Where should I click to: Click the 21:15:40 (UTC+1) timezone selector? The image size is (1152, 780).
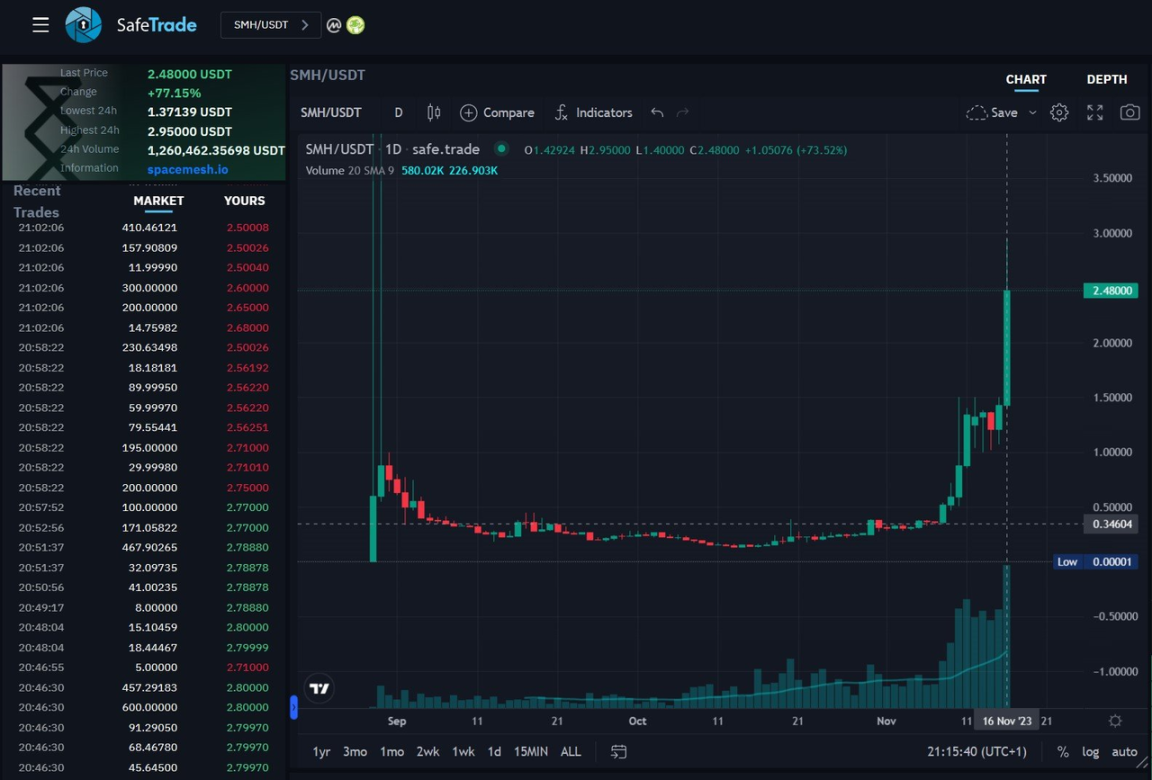pyautogui.click(x=977, y=751)
